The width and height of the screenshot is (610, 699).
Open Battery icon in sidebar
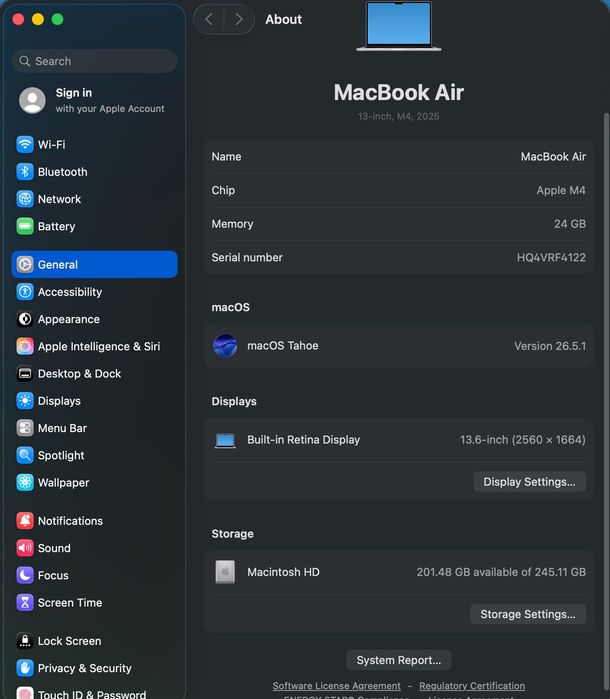25,226
